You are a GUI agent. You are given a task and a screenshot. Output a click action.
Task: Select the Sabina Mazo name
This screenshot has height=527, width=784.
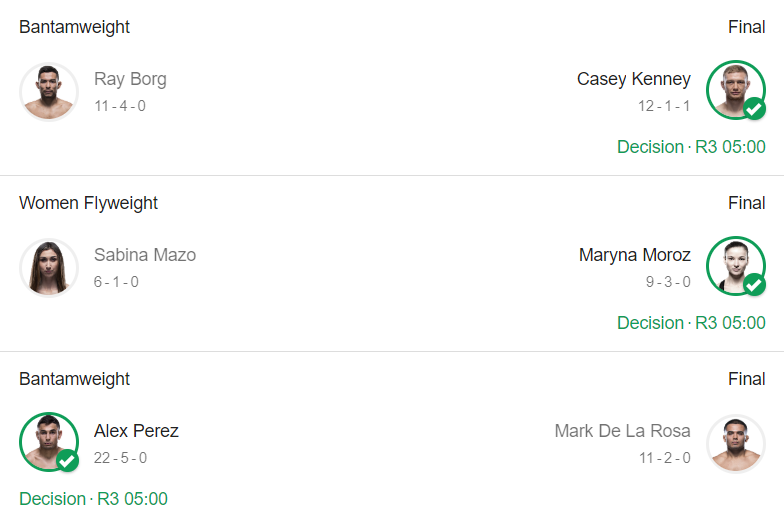(x=145, y=255)
